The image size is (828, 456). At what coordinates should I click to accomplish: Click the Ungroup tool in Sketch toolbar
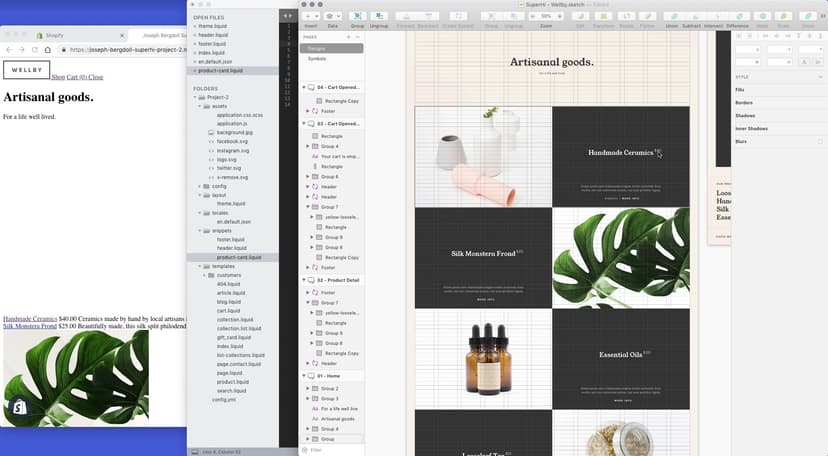[x=378, y=17]
